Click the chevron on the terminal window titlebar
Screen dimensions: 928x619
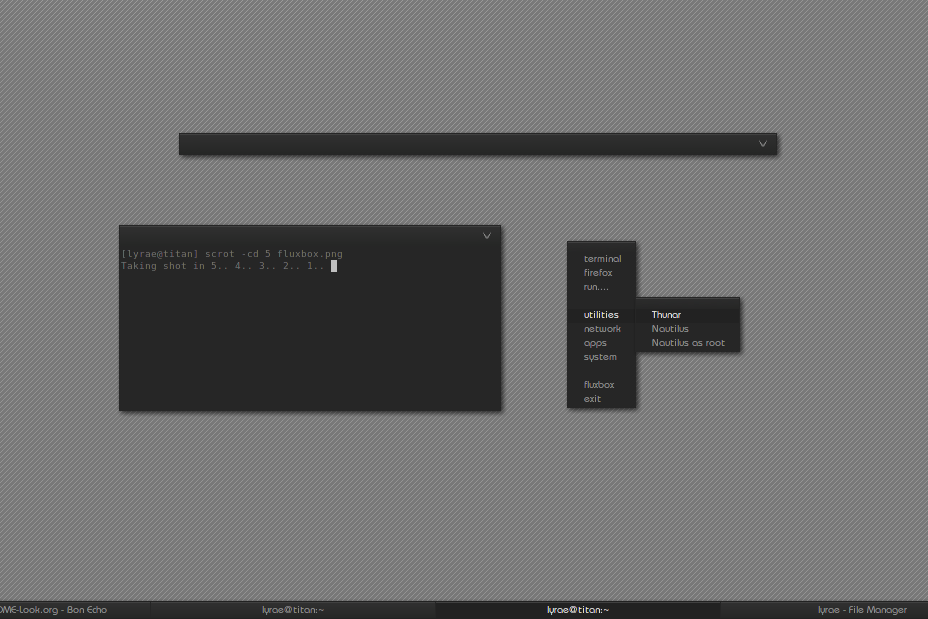pos(486,236)
